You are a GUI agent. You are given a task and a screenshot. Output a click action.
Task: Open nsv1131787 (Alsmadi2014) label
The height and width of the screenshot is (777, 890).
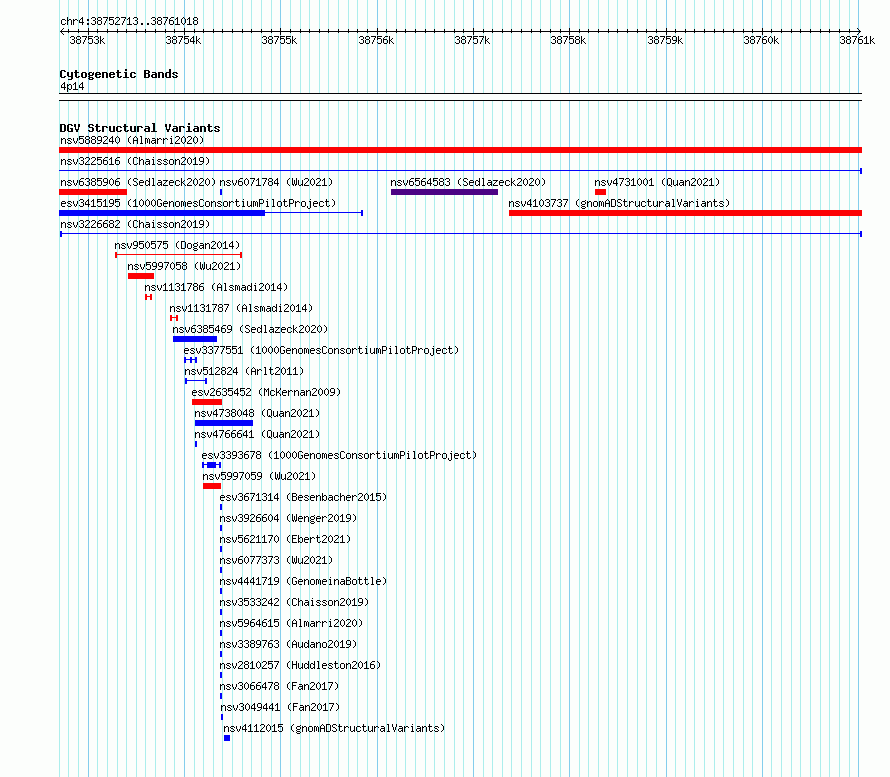(241, 308)
